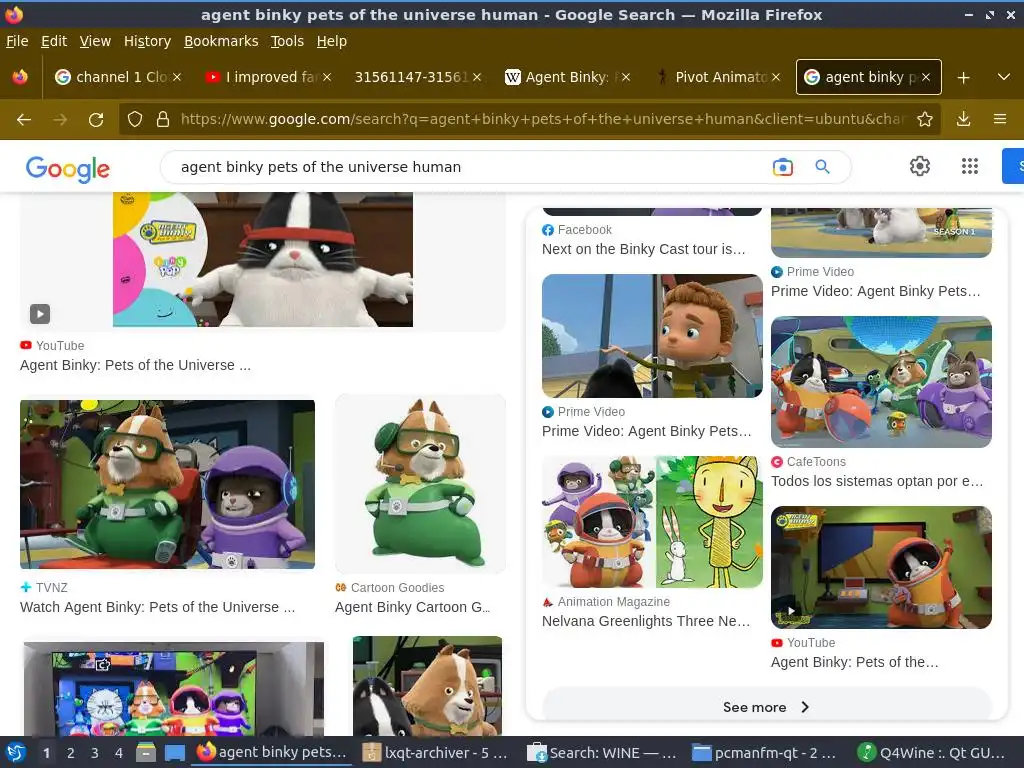Screen dimensions: 1024x768
Task: Open 'Nelvana Greenlights Three Ne' Animation Magazine link
Action: click(x=646, y=621)
